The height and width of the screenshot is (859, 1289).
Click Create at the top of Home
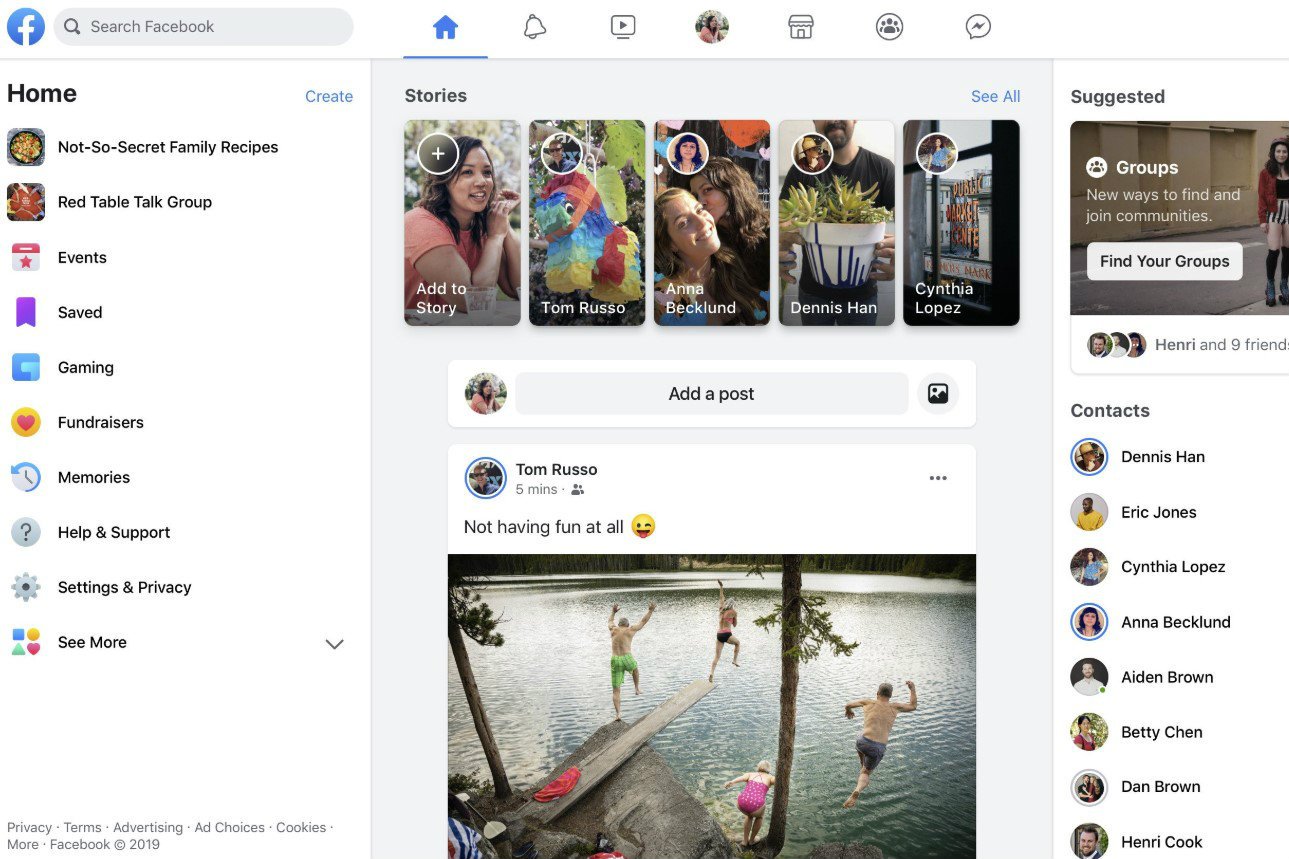pos(328,96)
